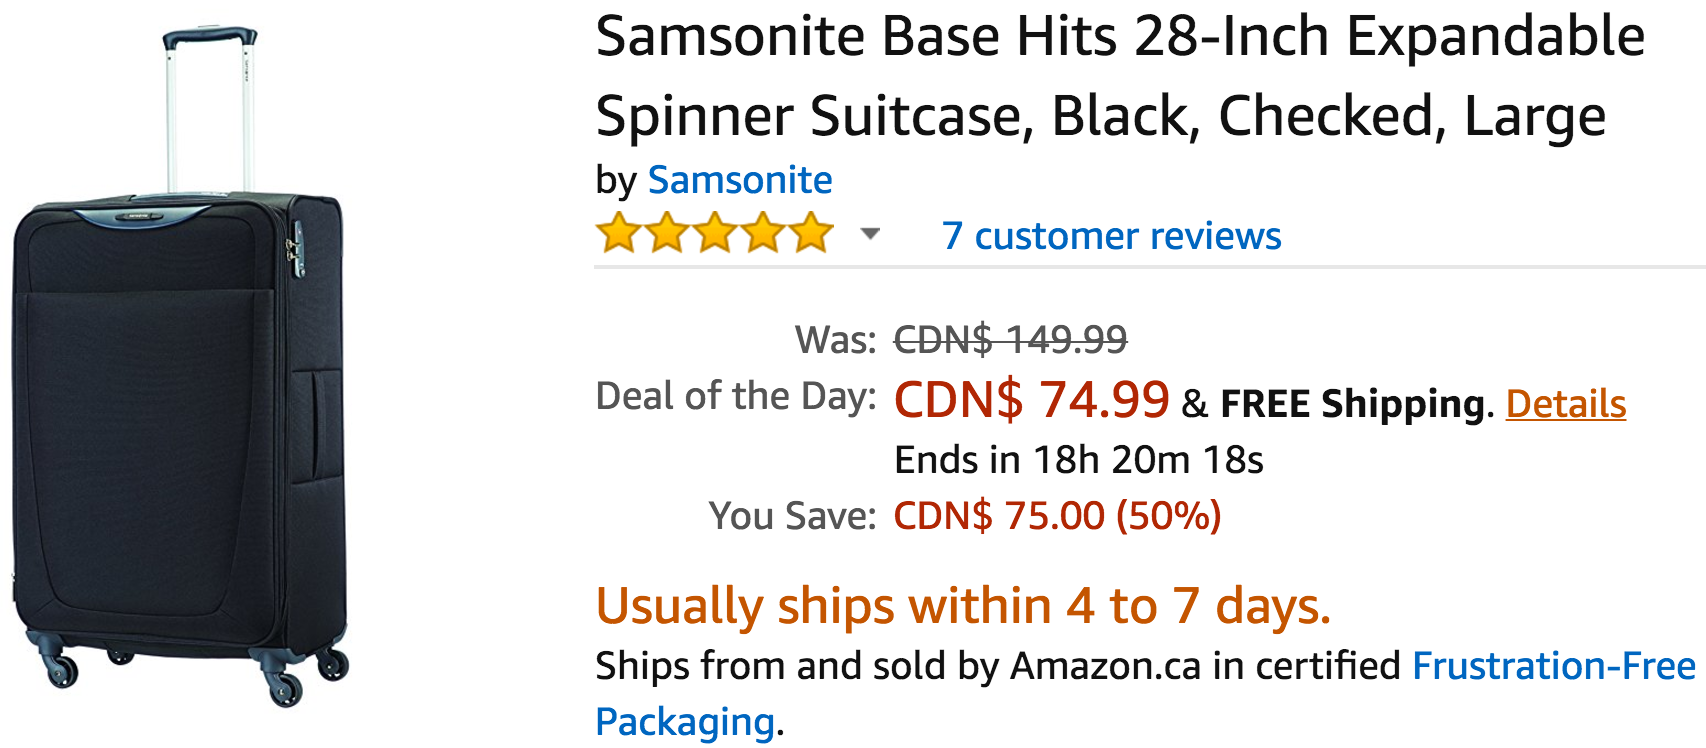Click the crossed-out CDN$ 149.99 price

point(1010,340)
